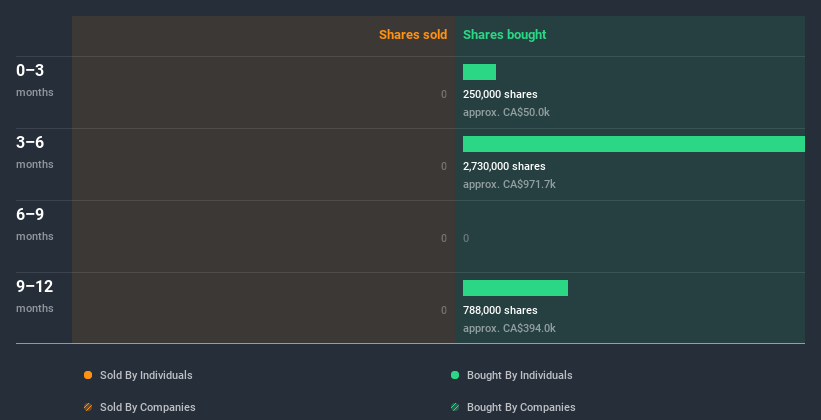
Task: Click the 788,000 shares value
Action: coord(500,310)
